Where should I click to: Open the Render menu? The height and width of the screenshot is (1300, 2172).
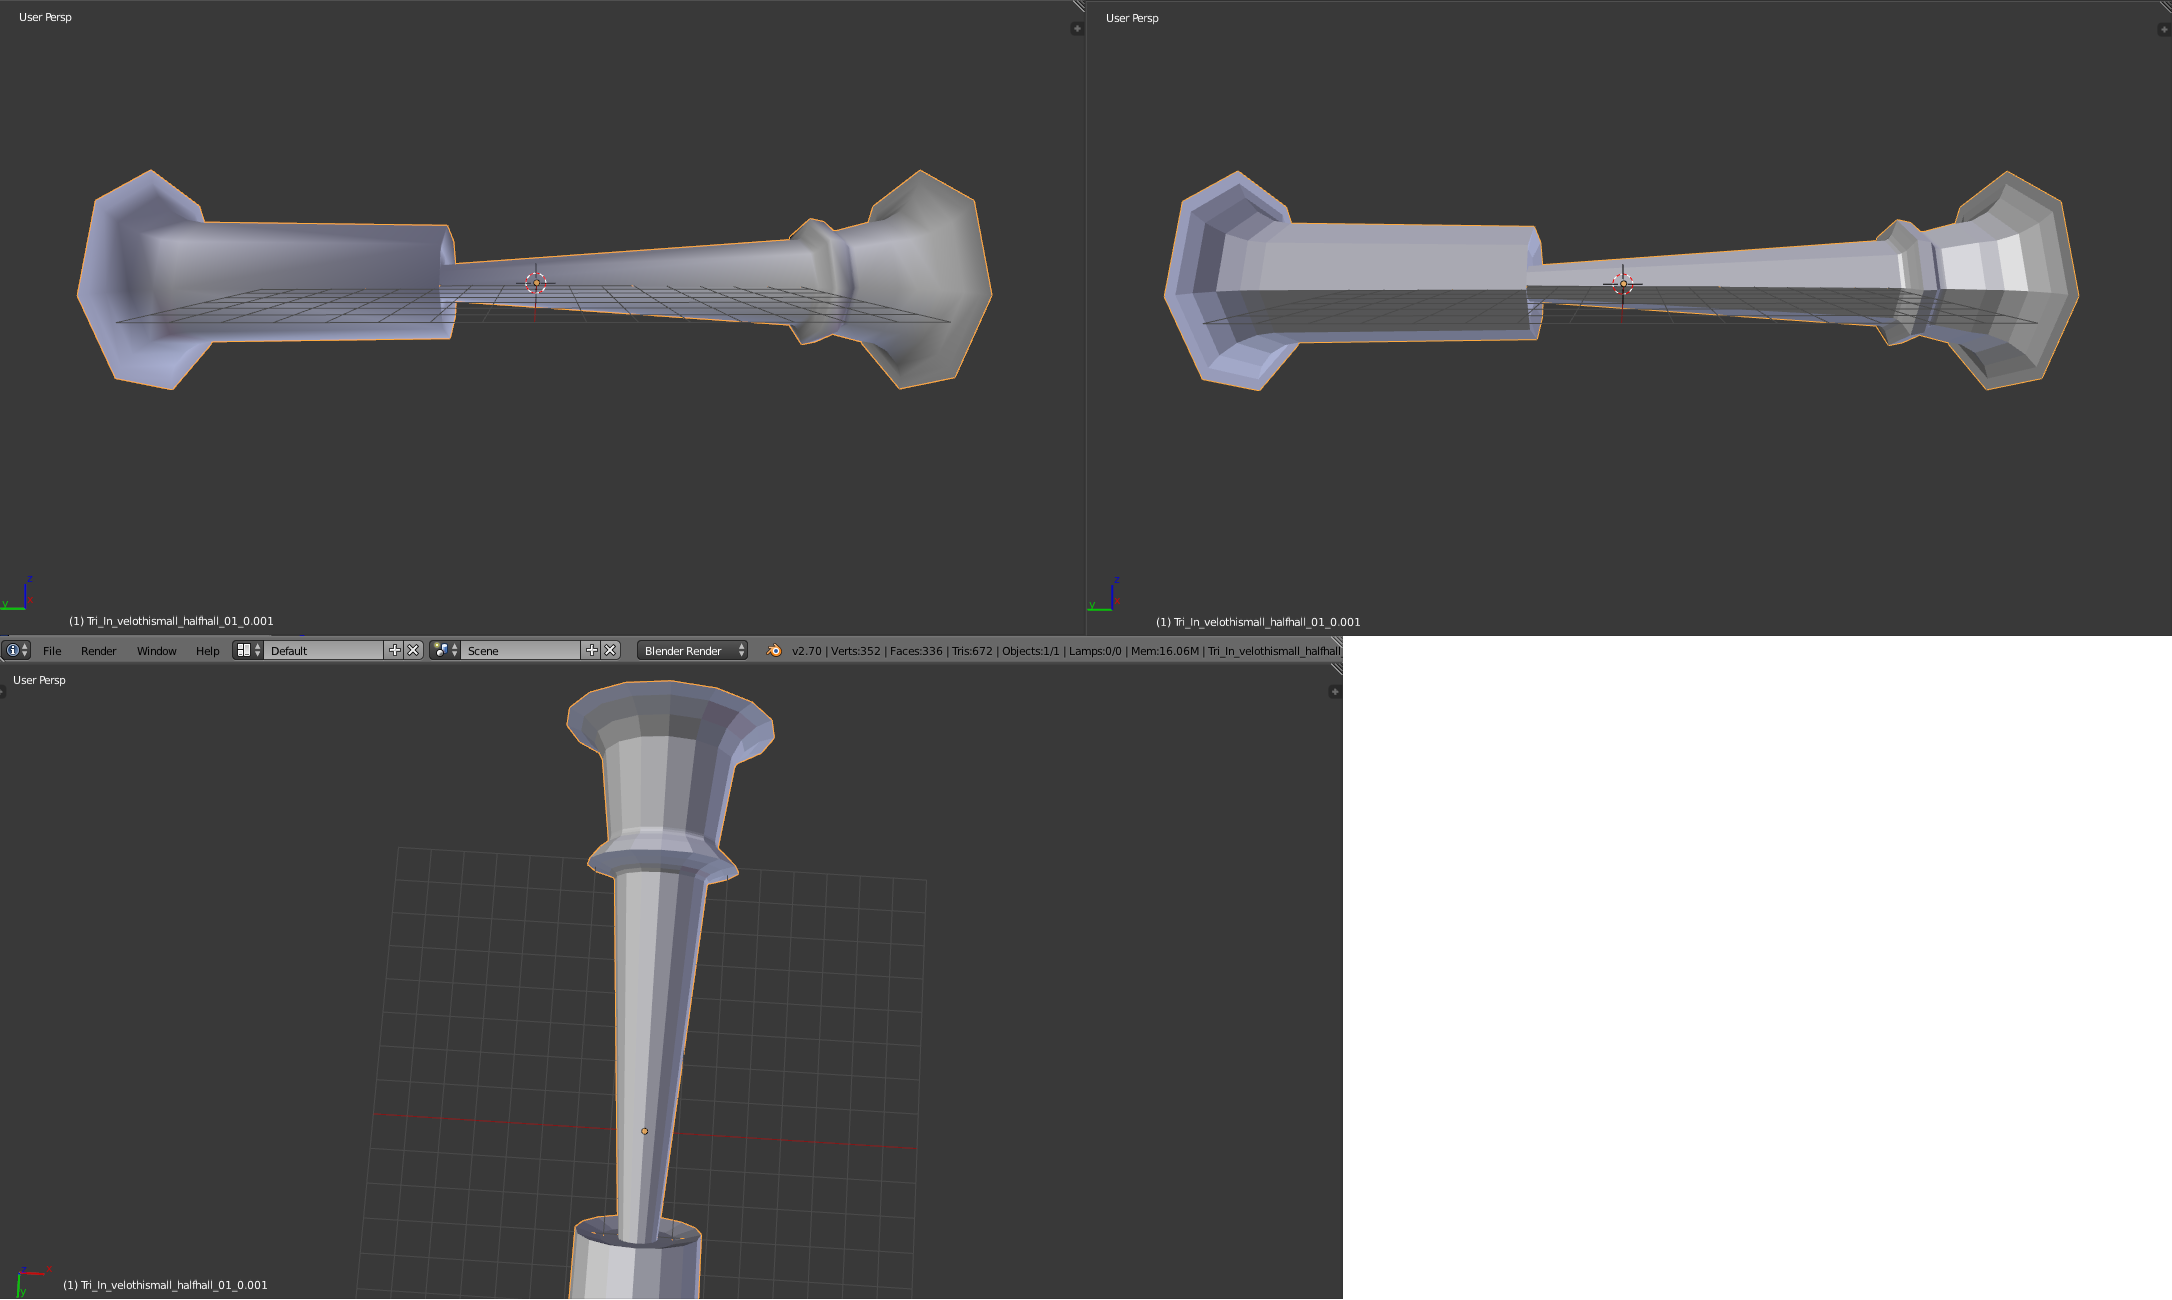point(99,651)
